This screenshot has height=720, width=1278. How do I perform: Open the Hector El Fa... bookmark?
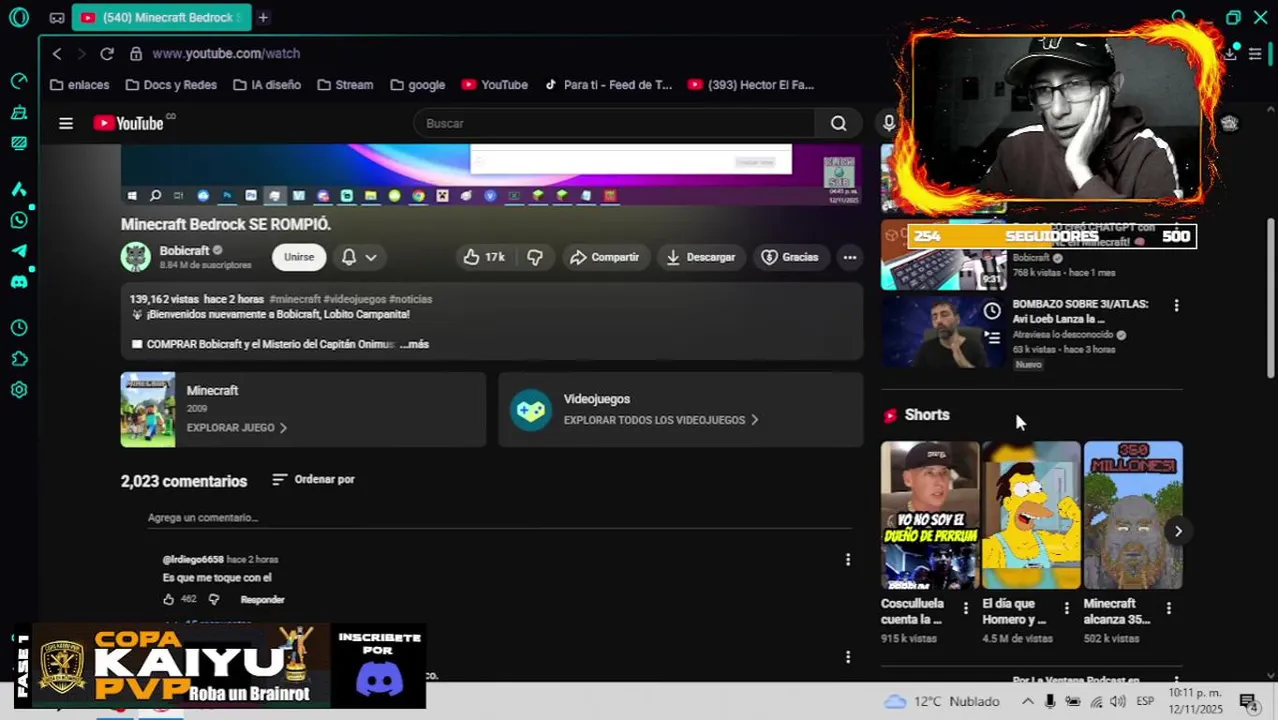[751, 85]
